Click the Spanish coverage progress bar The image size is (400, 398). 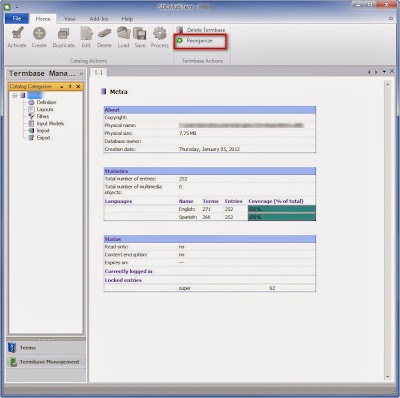tap(282, 217)
